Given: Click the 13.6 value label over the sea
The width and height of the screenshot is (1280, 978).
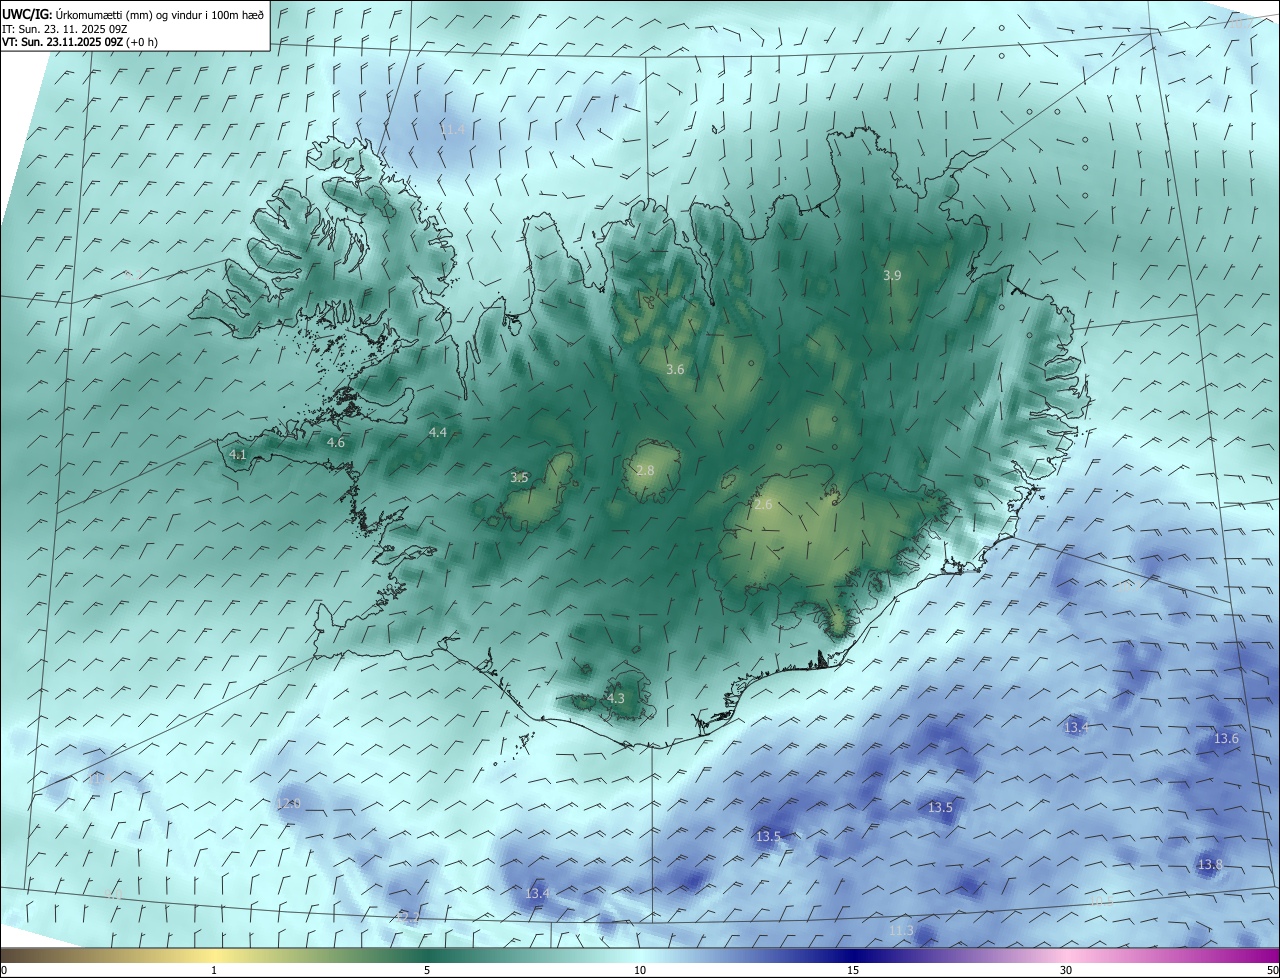Looking at the screenshot, I should coord(1226,738).
